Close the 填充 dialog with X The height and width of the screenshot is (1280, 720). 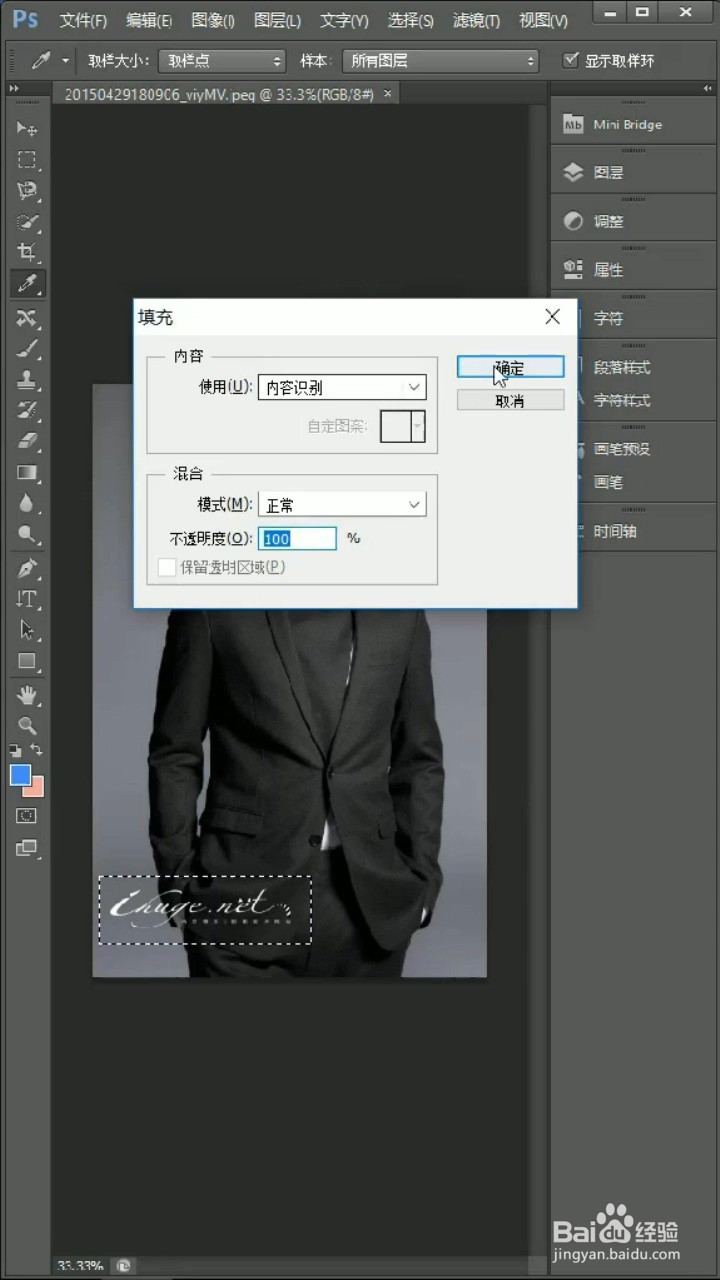[x=553, y=317]
